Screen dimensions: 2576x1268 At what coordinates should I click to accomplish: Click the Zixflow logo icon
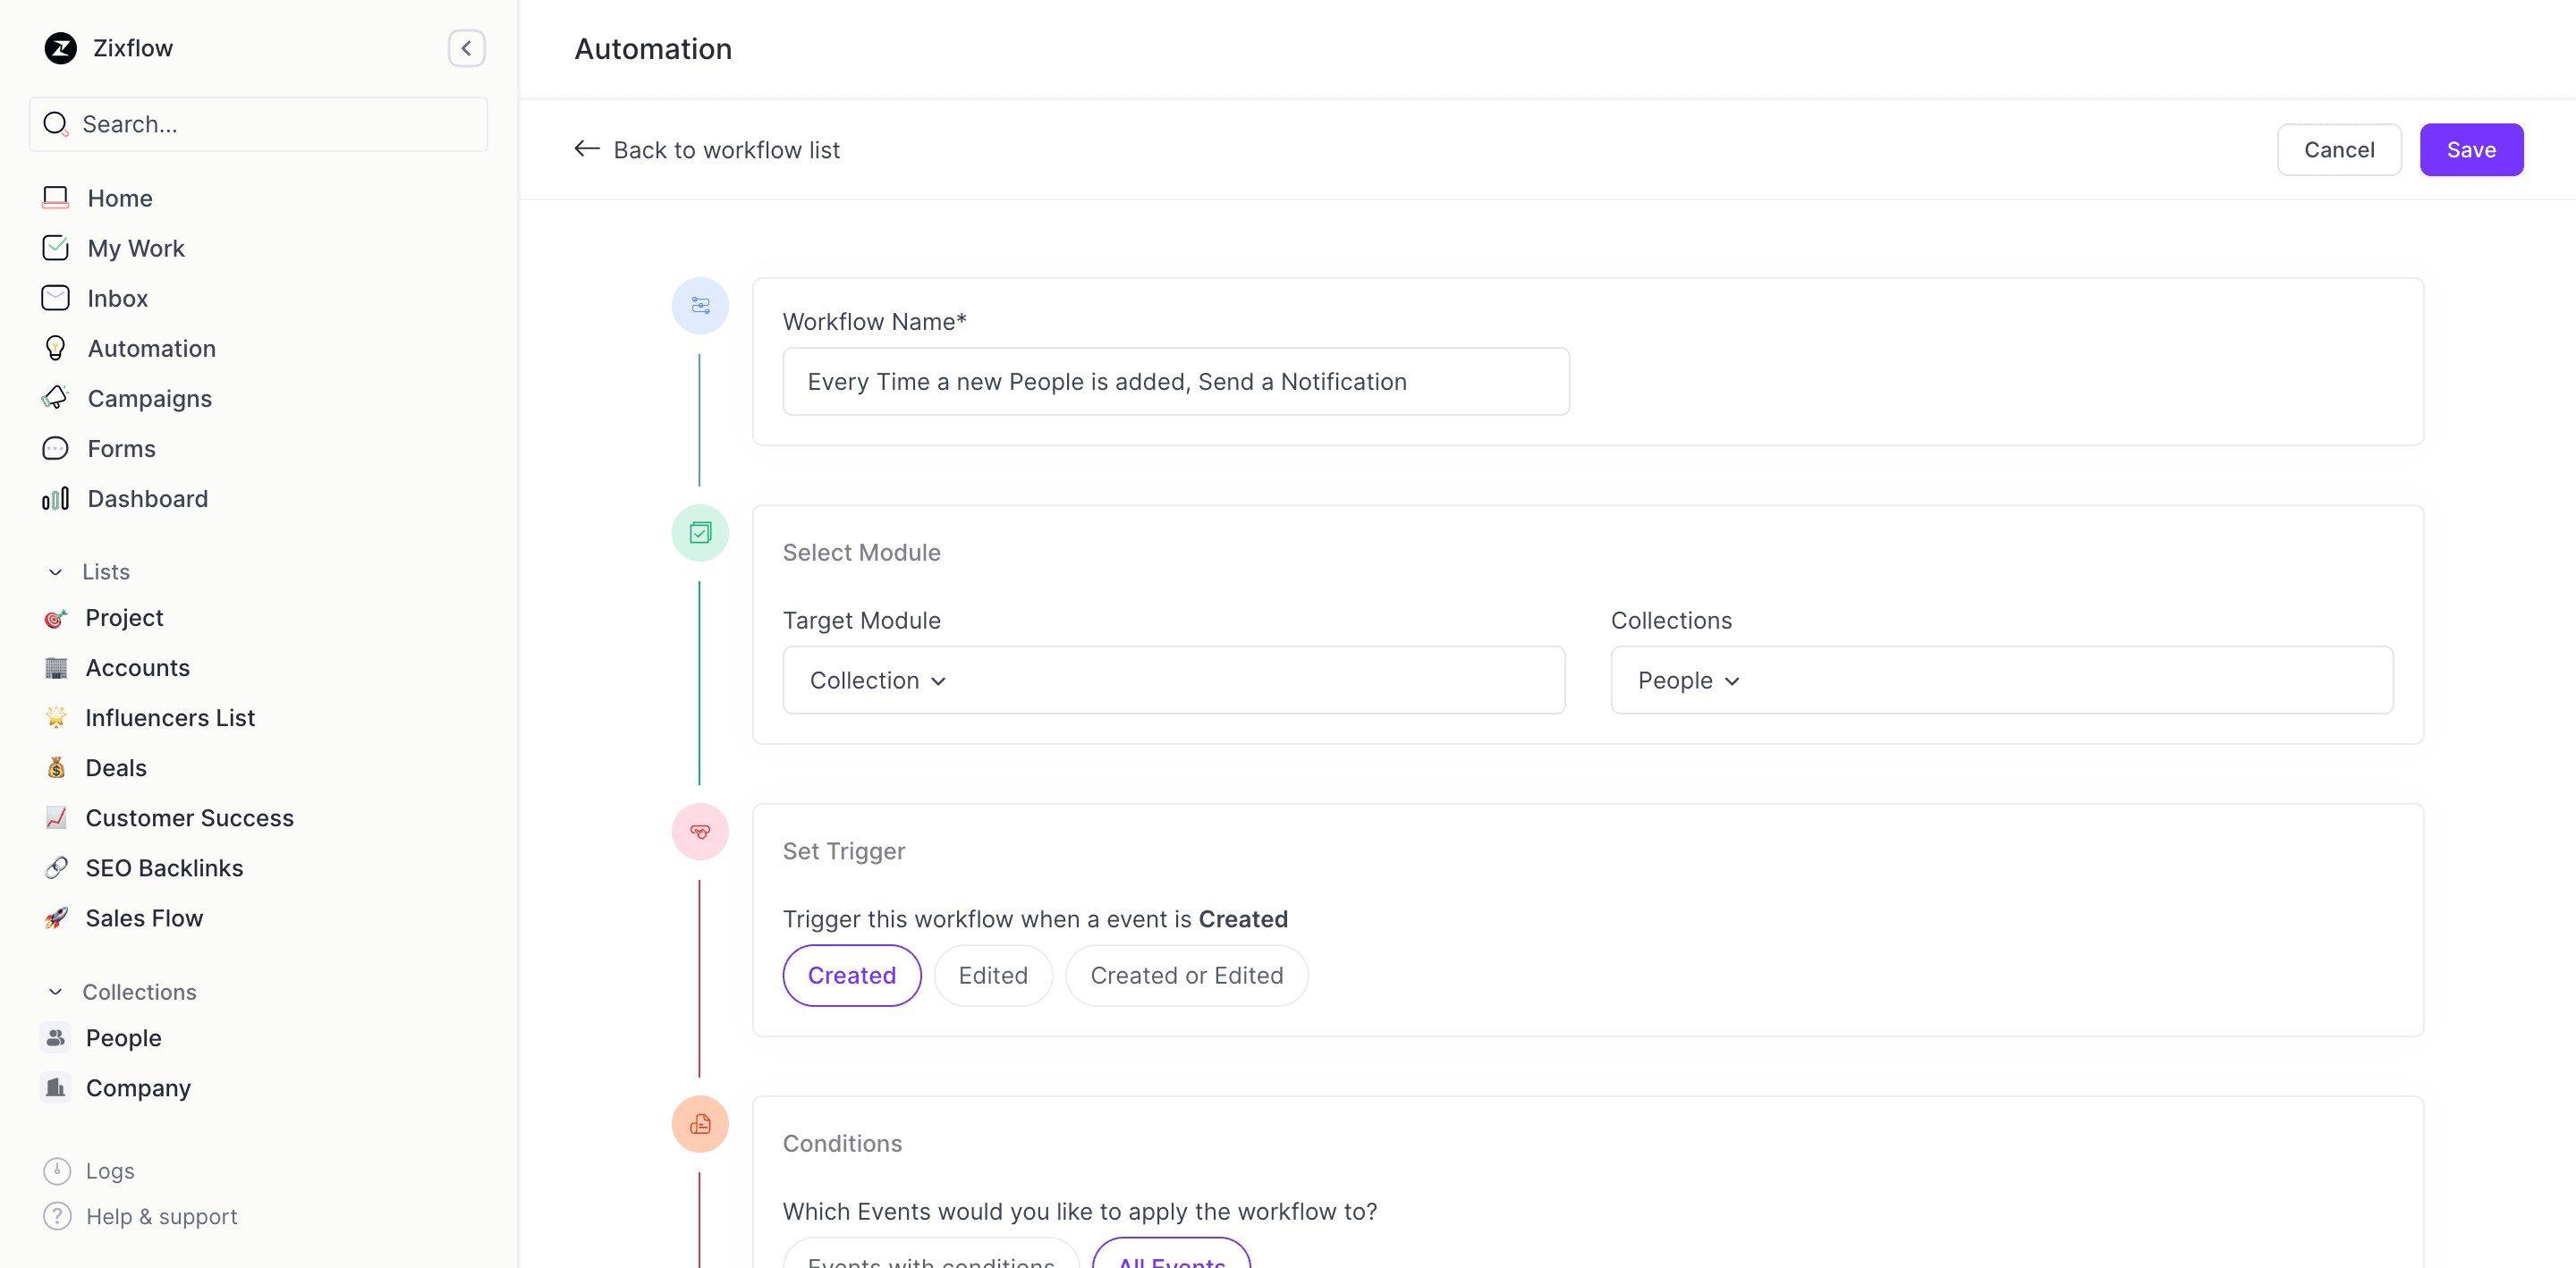pyautogui.click(x=60, y=48)
